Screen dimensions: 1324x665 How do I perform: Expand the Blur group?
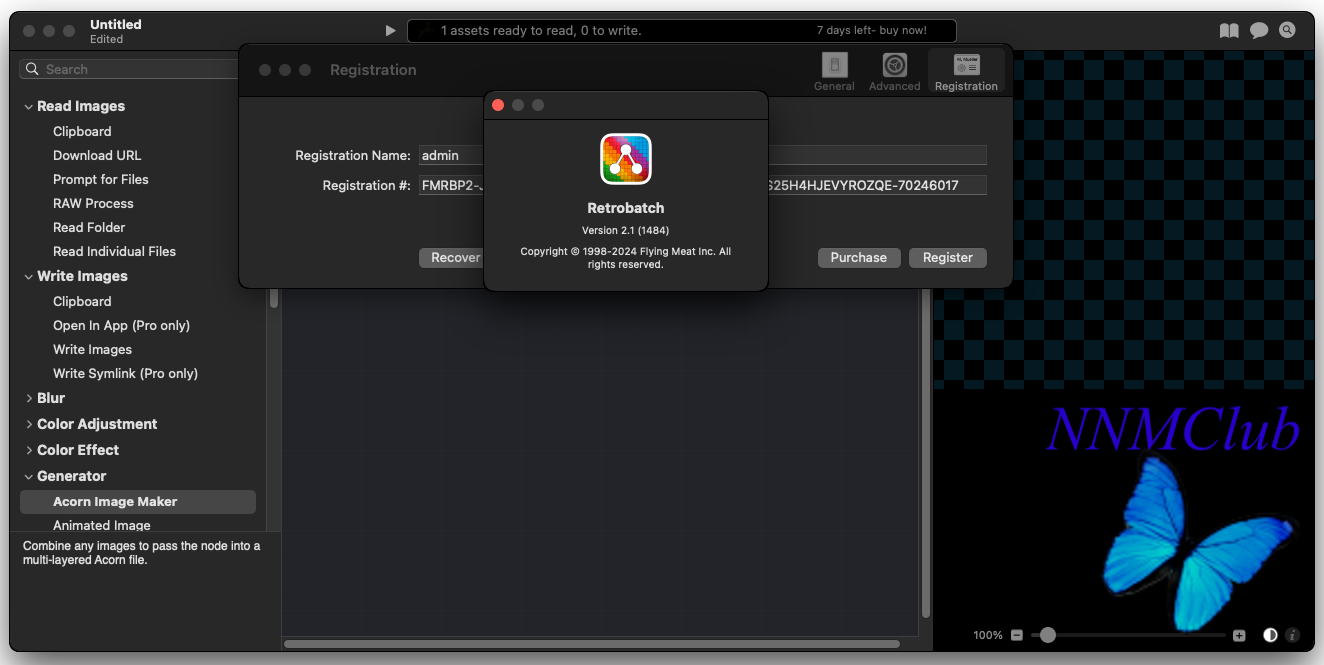click(x=28, y=398)
